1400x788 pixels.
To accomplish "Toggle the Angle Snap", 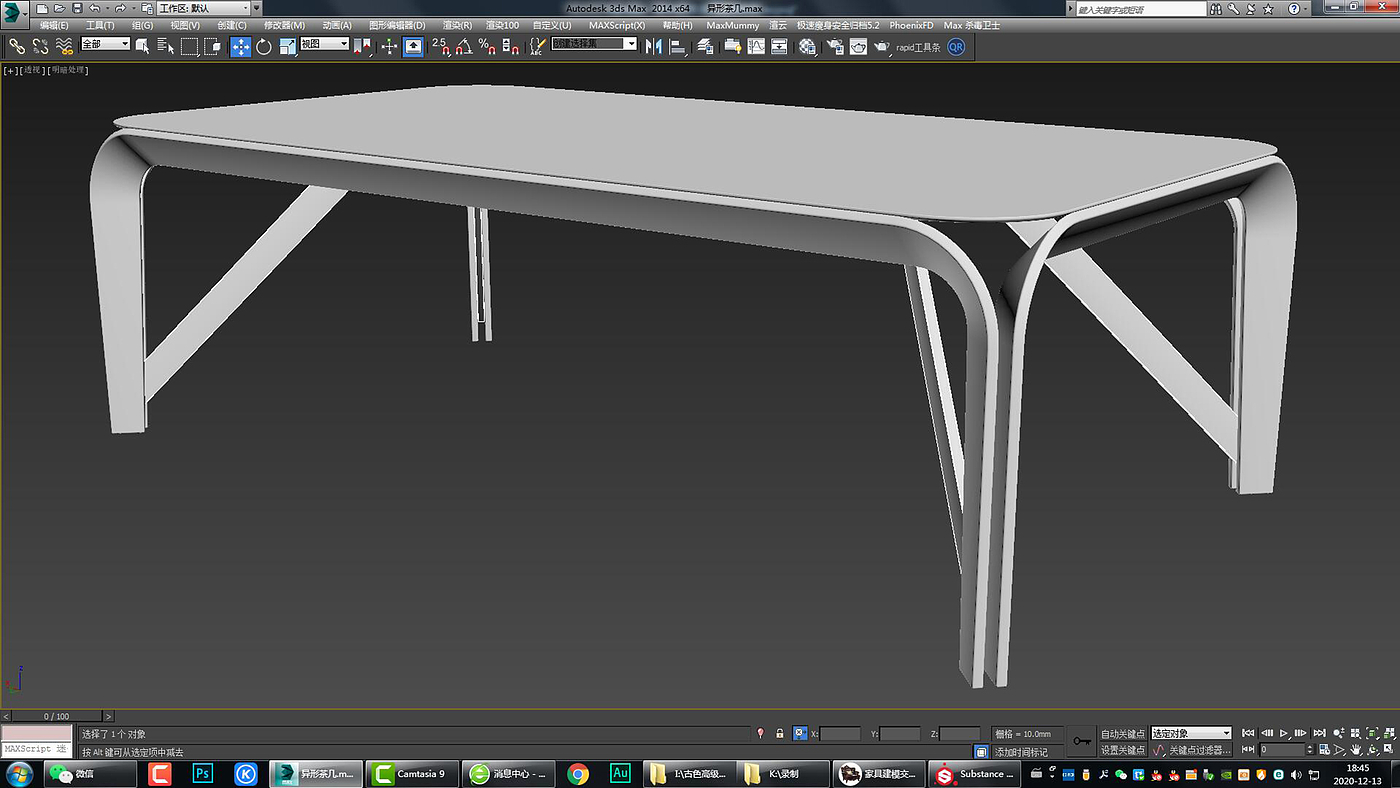I will (464, 47).
